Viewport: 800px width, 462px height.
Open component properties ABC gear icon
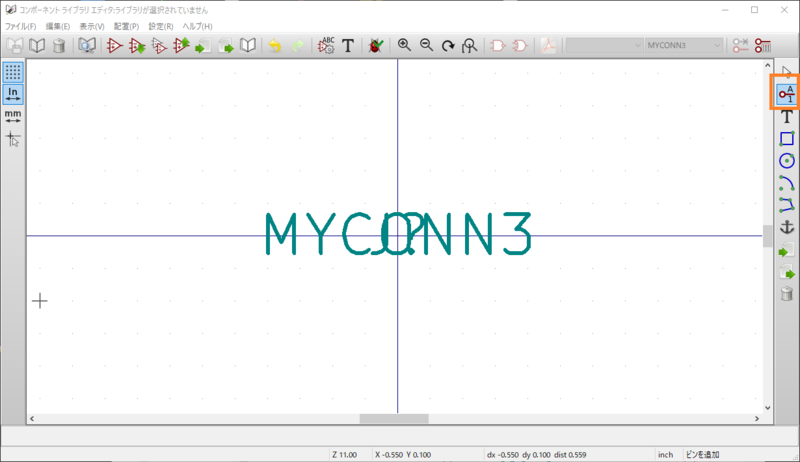pyautogui.click(x=326, y=46)
